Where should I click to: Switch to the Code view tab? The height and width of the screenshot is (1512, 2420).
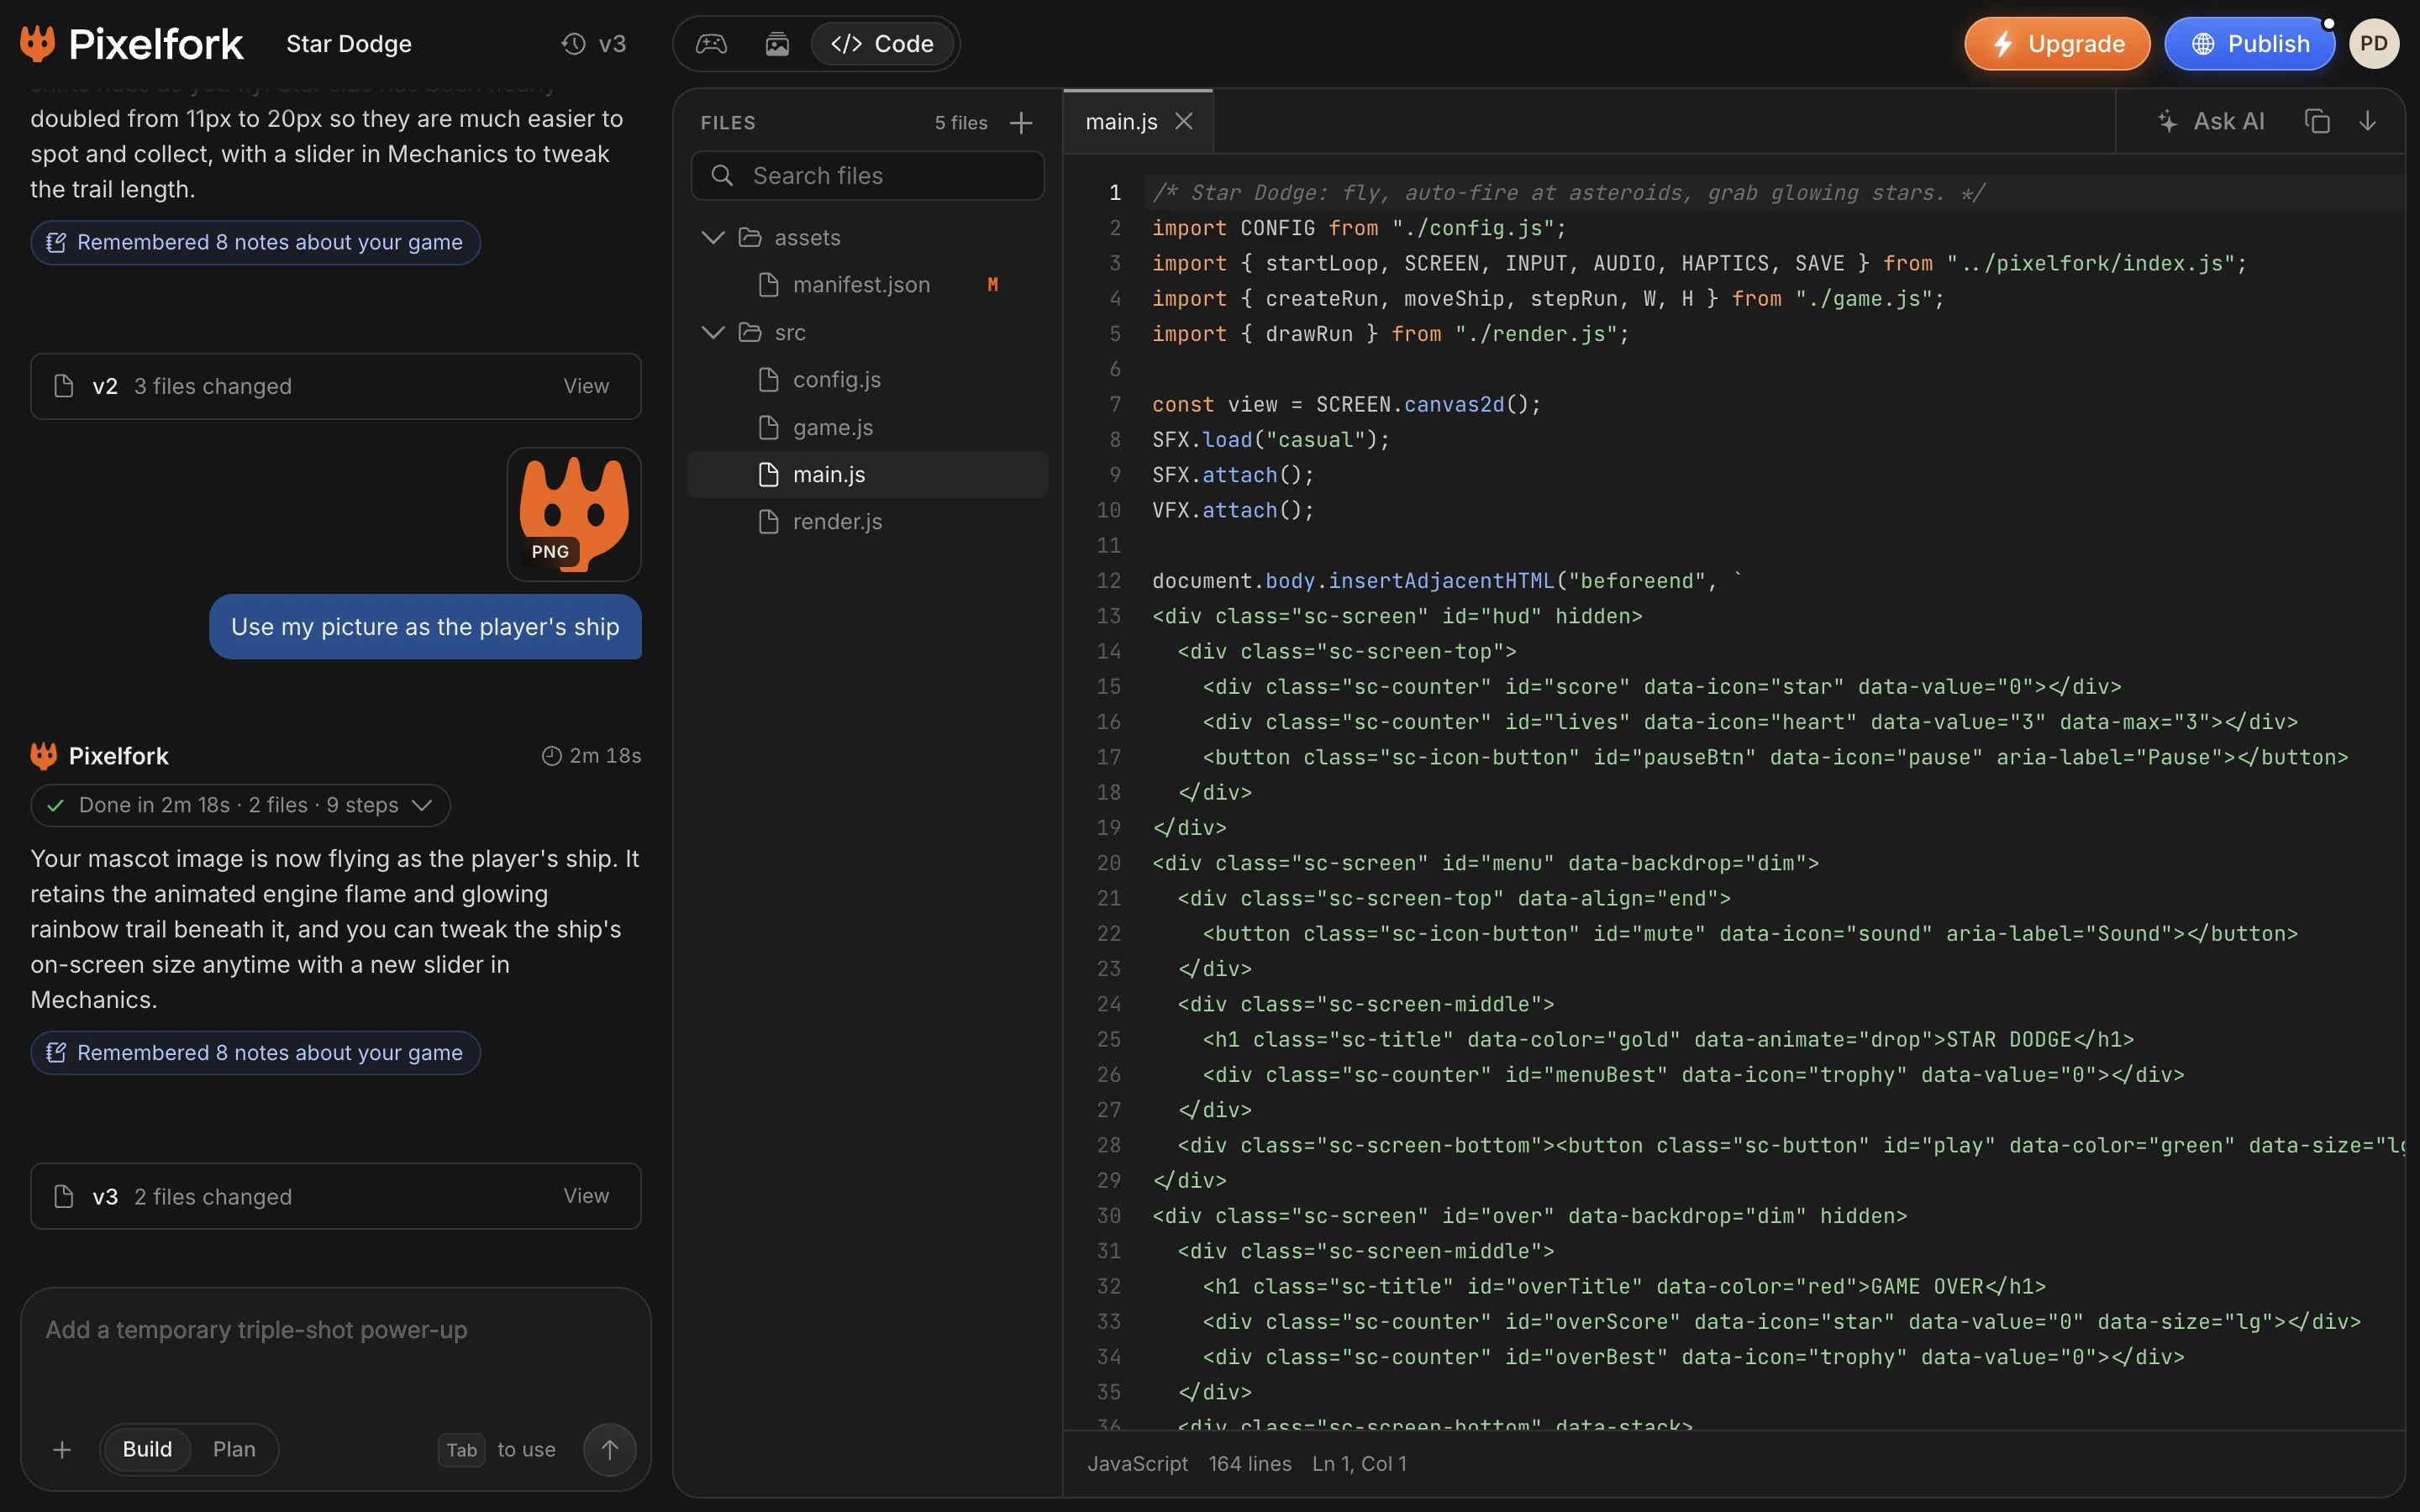(882, 44)
